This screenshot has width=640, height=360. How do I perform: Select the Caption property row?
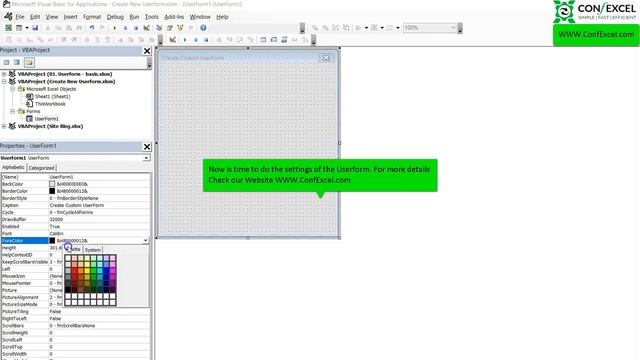tap(76, 205)
